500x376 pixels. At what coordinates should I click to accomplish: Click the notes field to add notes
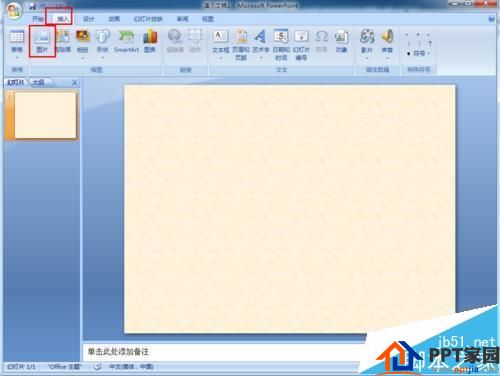pyautogui.click(x=223, y=352)
